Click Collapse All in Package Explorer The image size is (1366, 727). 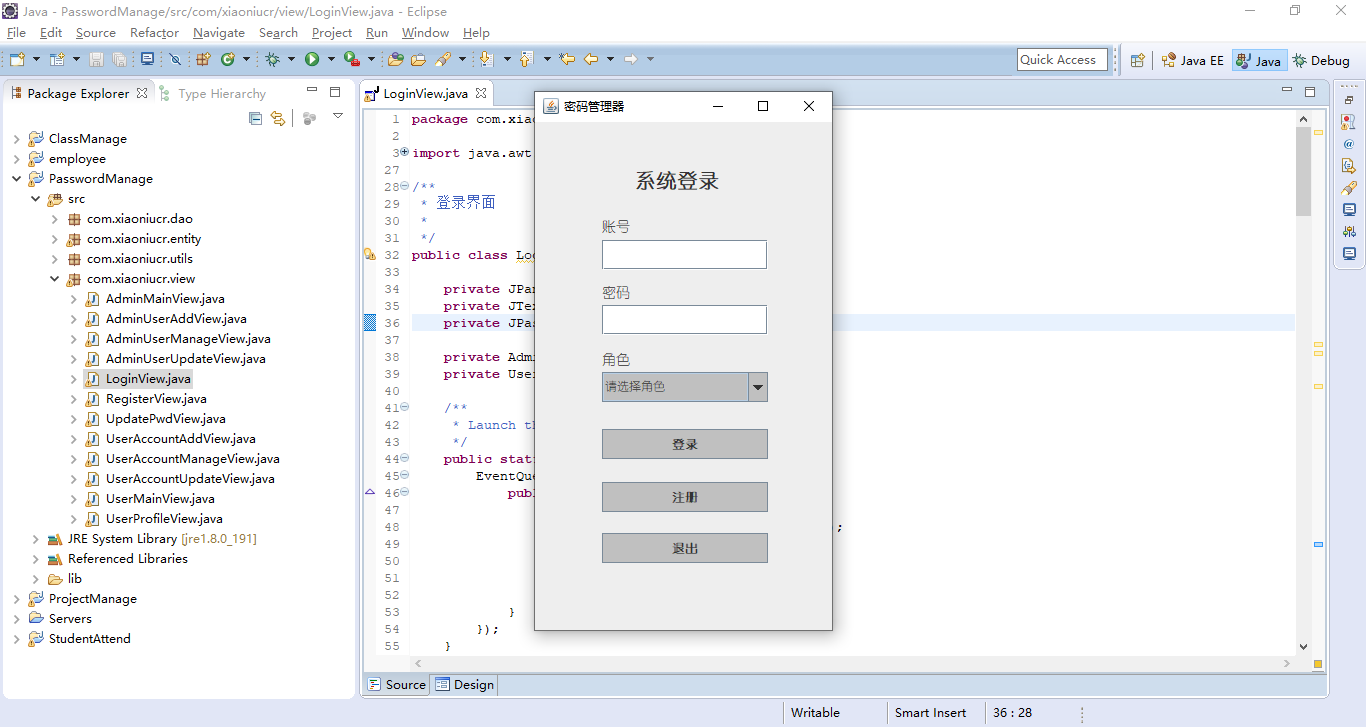255,118
